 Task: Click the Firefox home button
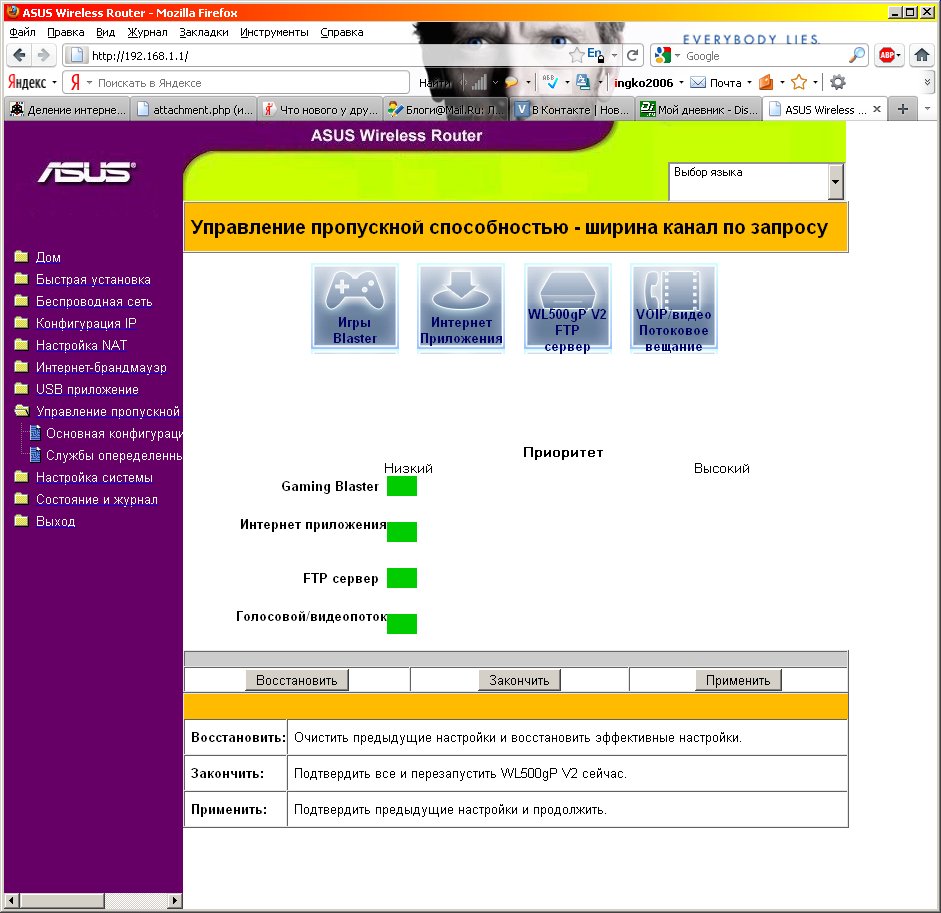coord(921,56)
